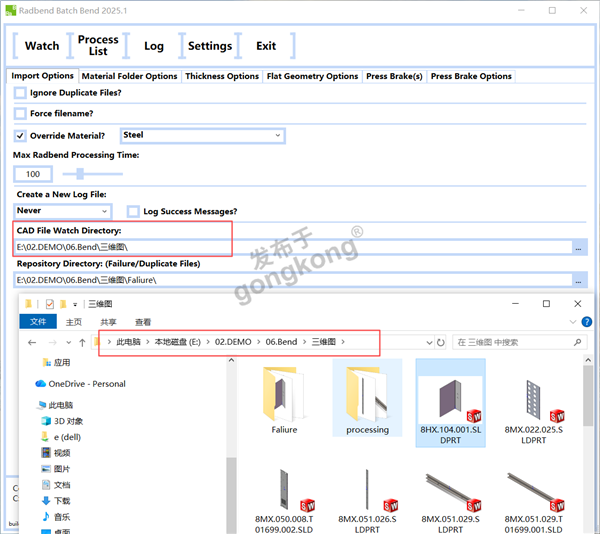Select the Faliure folder

(x=284, y=400)
